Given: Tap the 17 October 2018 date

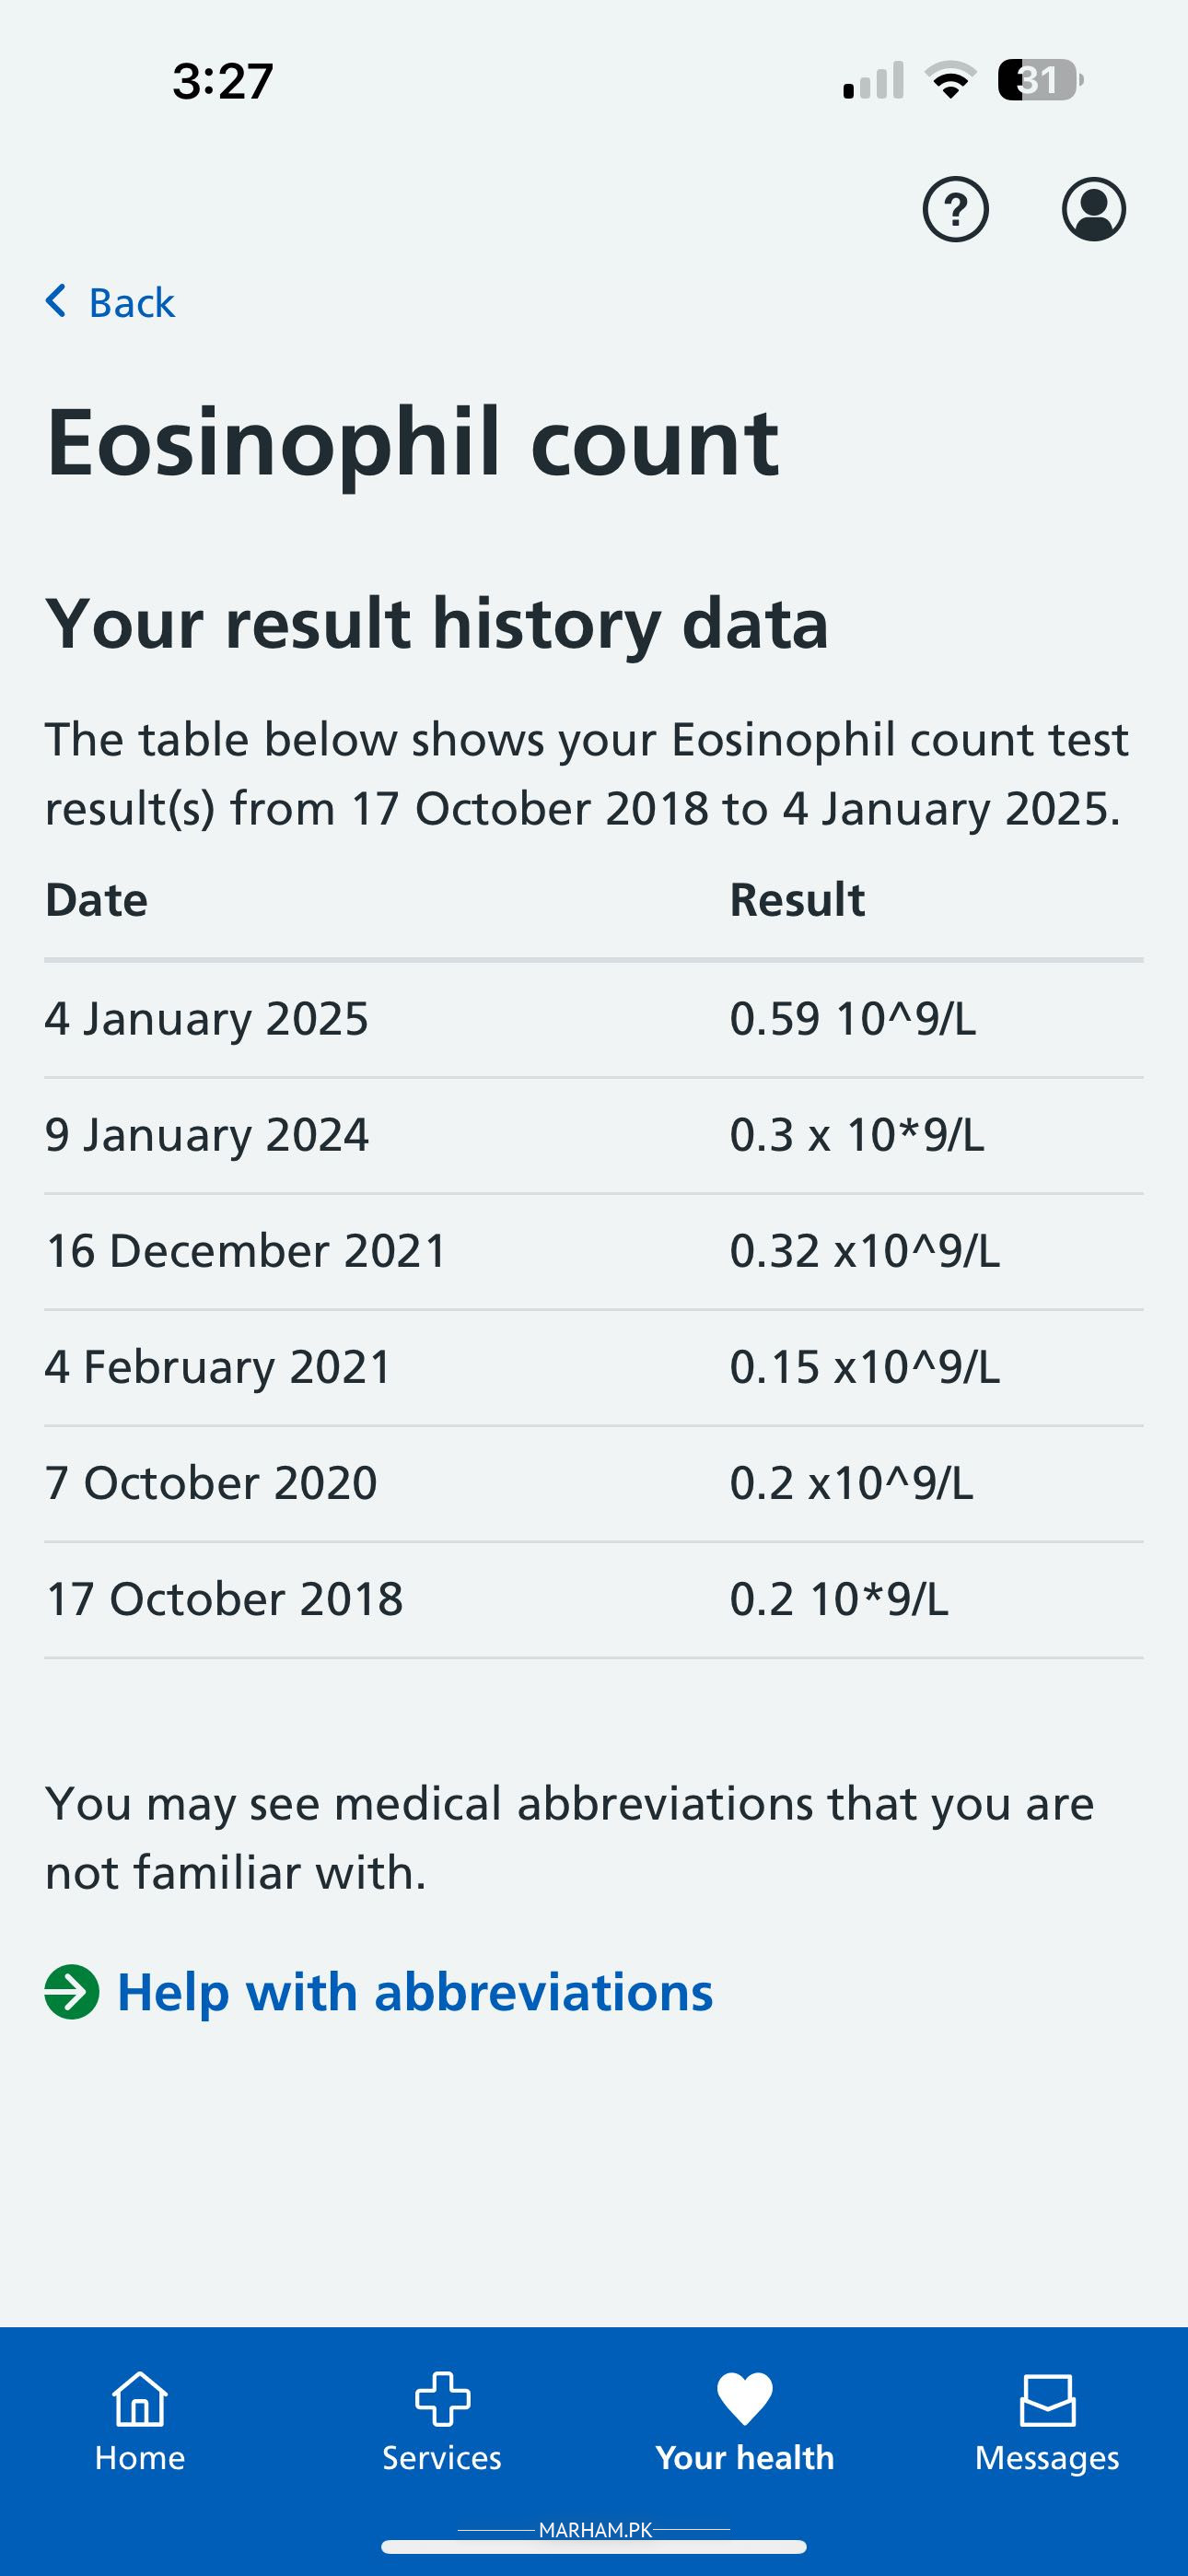Looking at the screenshot, I should [x=224, y=1599].
